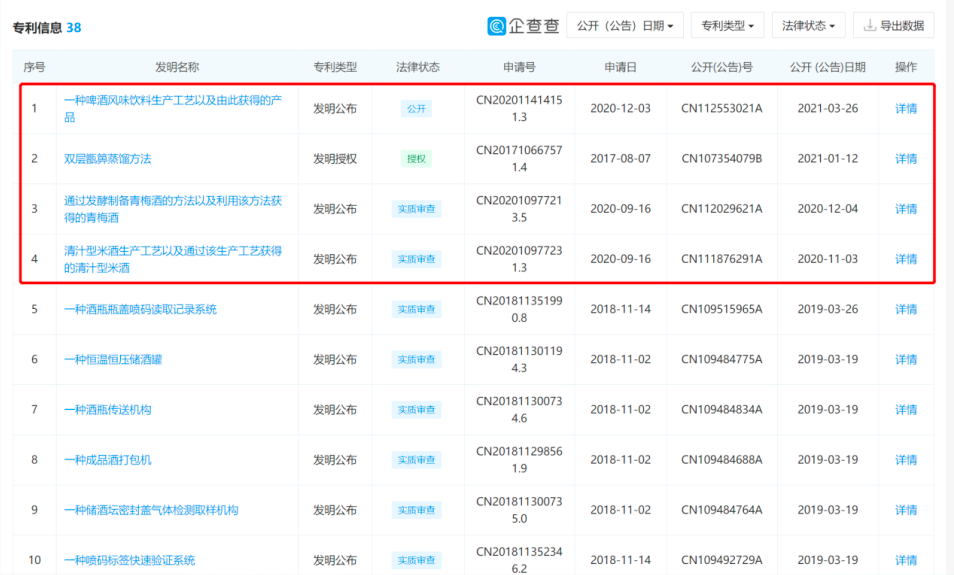Click the 申请号 column header
Screen dimensions: 954x575
(x=519, y=67)
